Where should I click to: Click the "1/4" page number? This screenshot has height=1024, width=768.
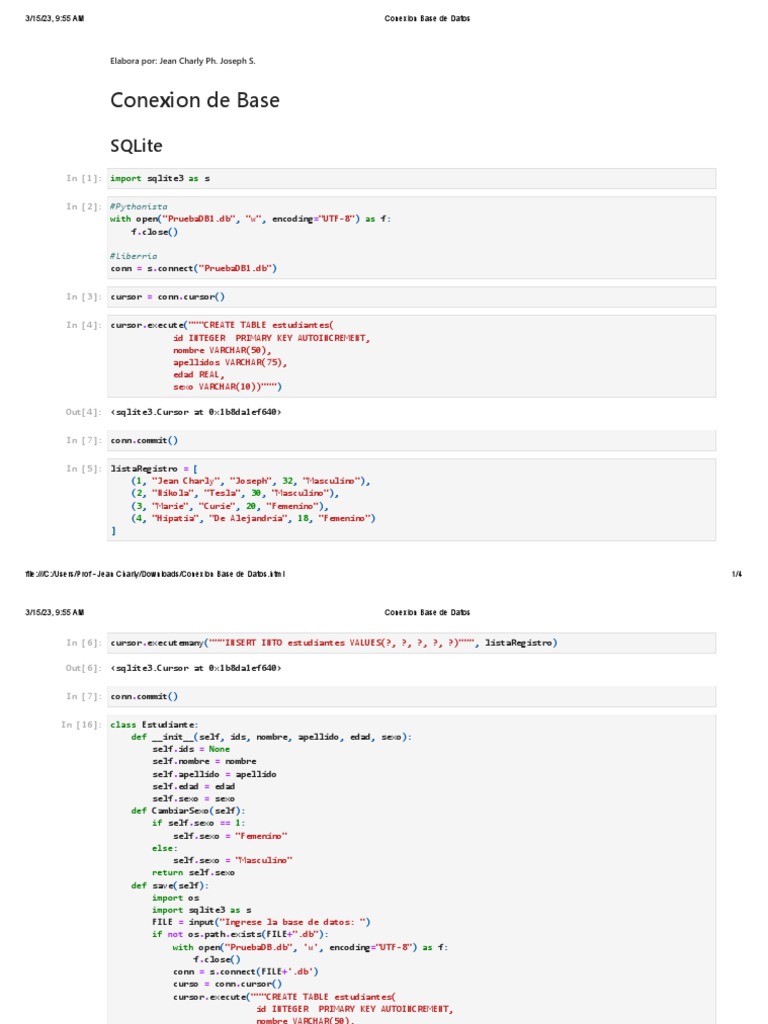[x=737, y=574]
